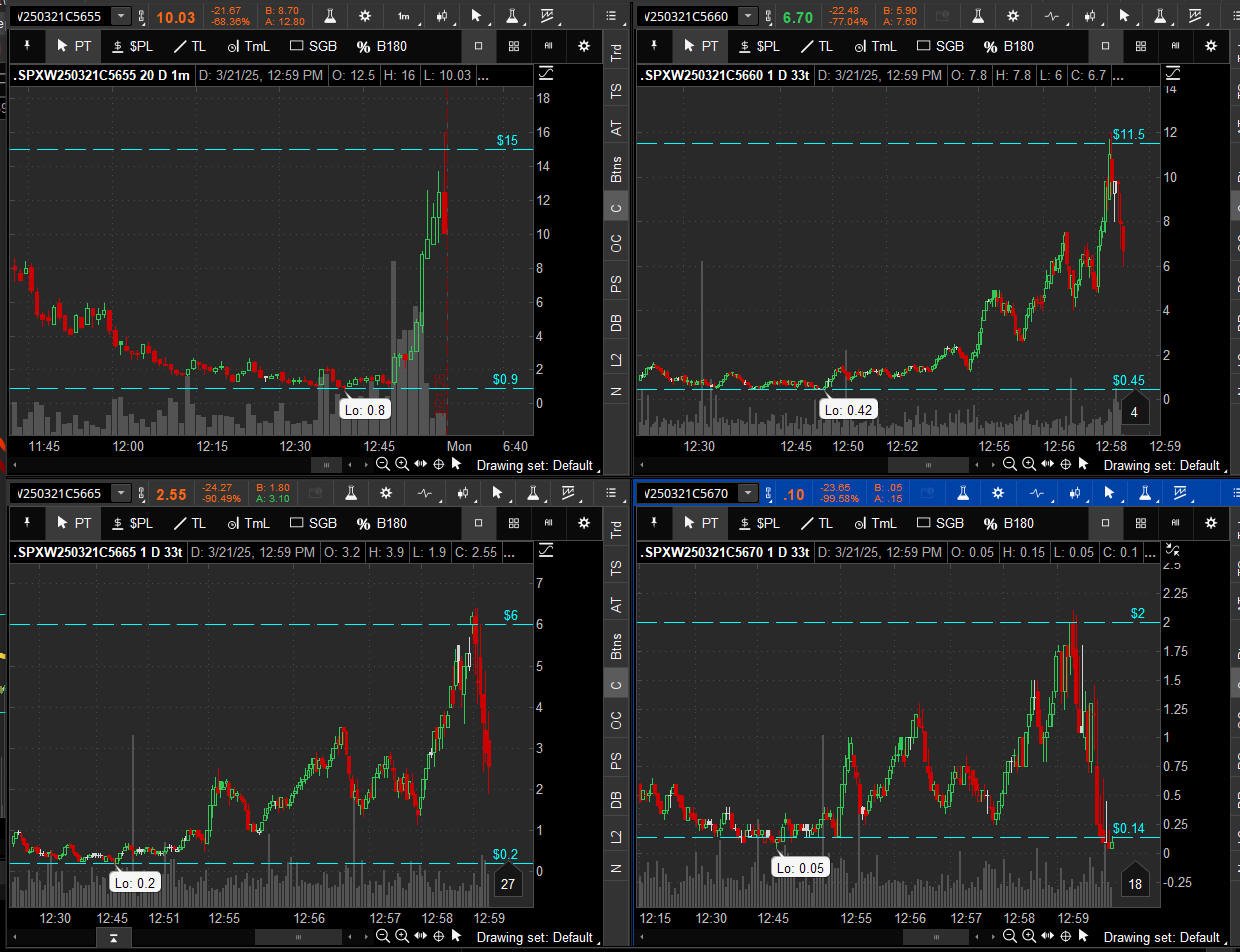Click the pan arrows icon below the C5655 chart
This screenshot has height=952, width=1240.
point(420,464)
